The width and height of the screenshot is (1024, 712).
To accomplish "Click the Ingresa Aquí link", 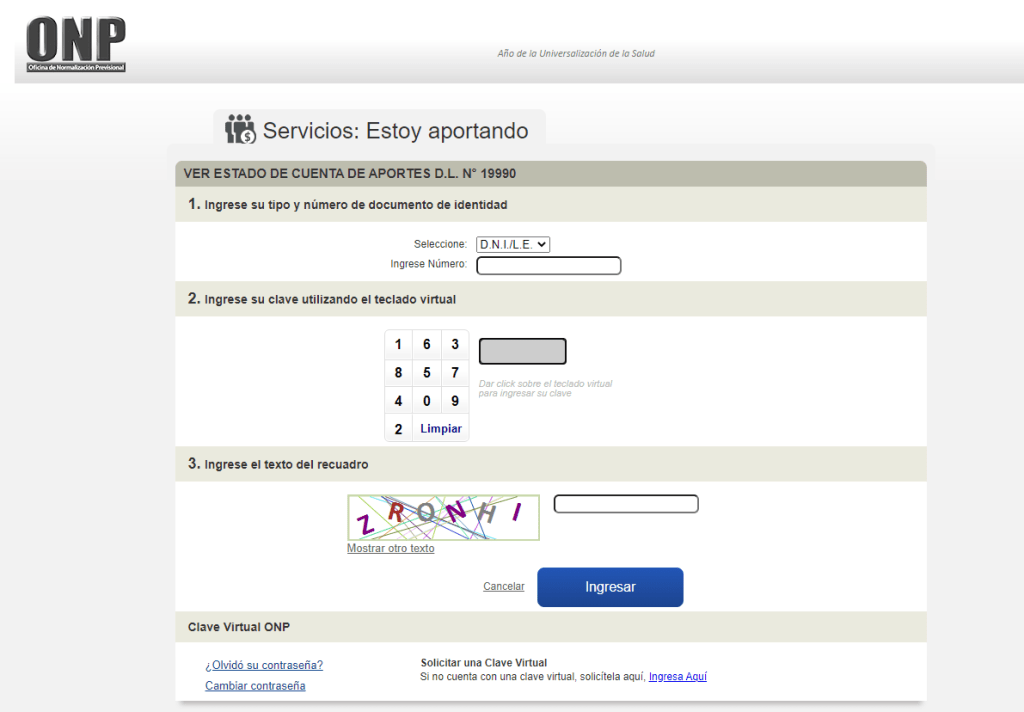I will click(678, 677).
